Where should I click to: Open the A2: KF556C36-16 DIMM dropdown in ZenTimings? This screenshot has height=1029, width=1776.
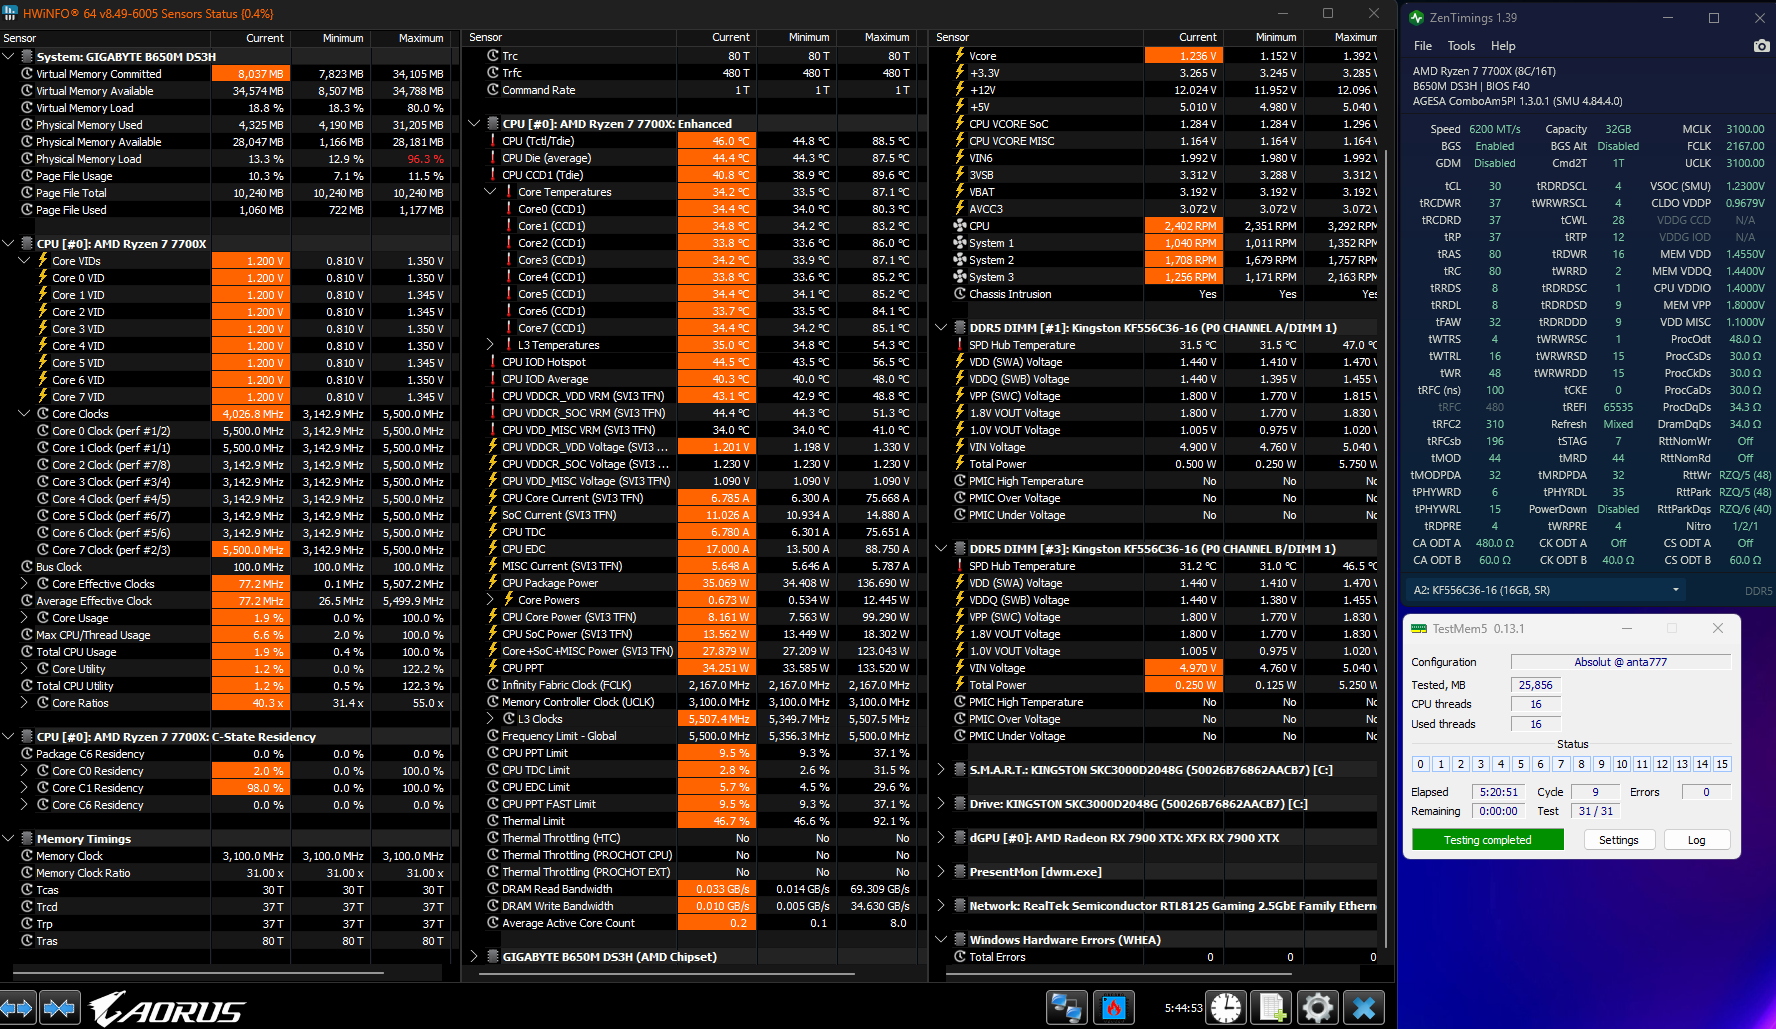pos(1547,590)
